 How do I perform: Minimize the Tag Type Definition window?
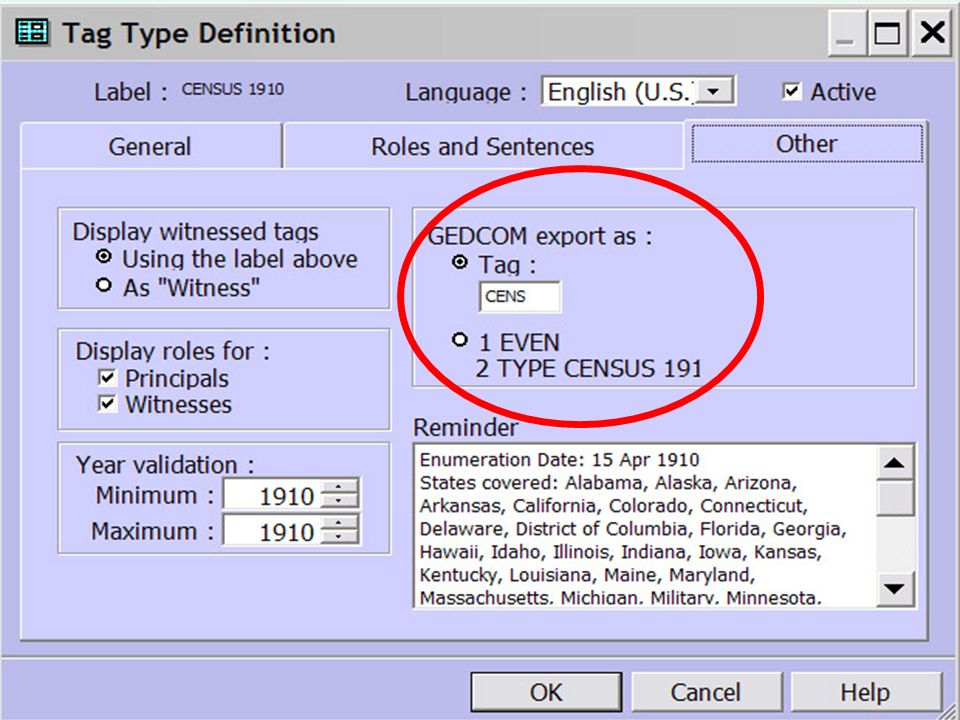pyautogui.click(x=846, y=34)
